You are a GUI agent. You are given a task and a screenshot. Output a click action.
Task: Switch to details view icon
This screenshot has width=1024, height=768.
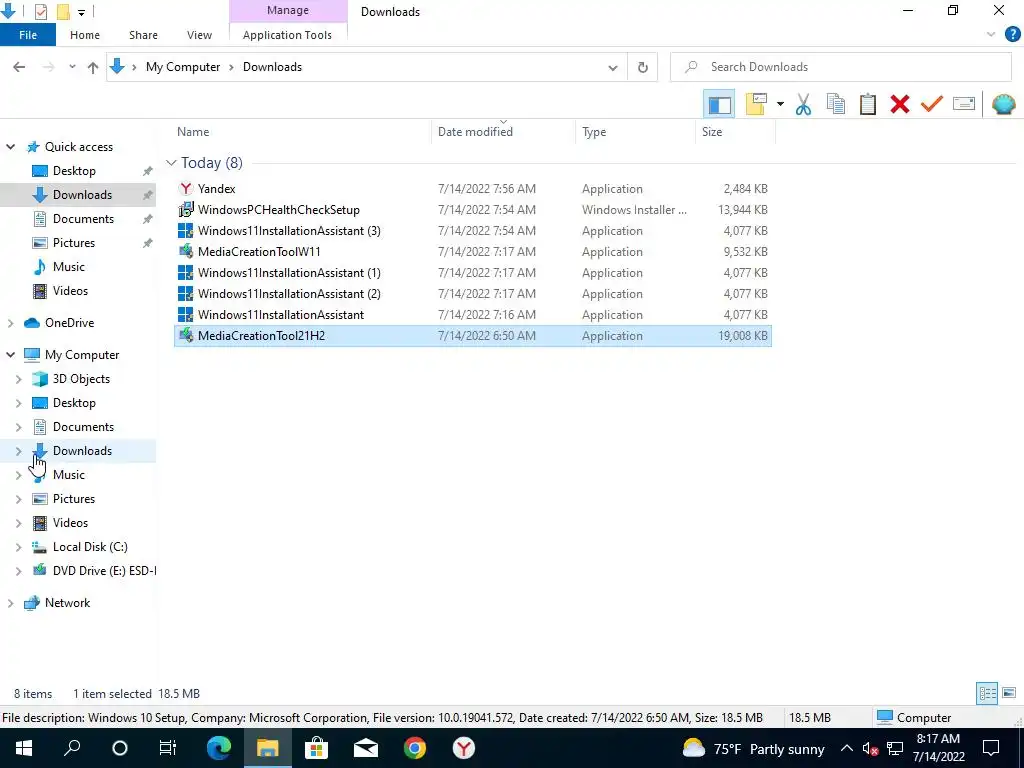(x=987, y=694)
